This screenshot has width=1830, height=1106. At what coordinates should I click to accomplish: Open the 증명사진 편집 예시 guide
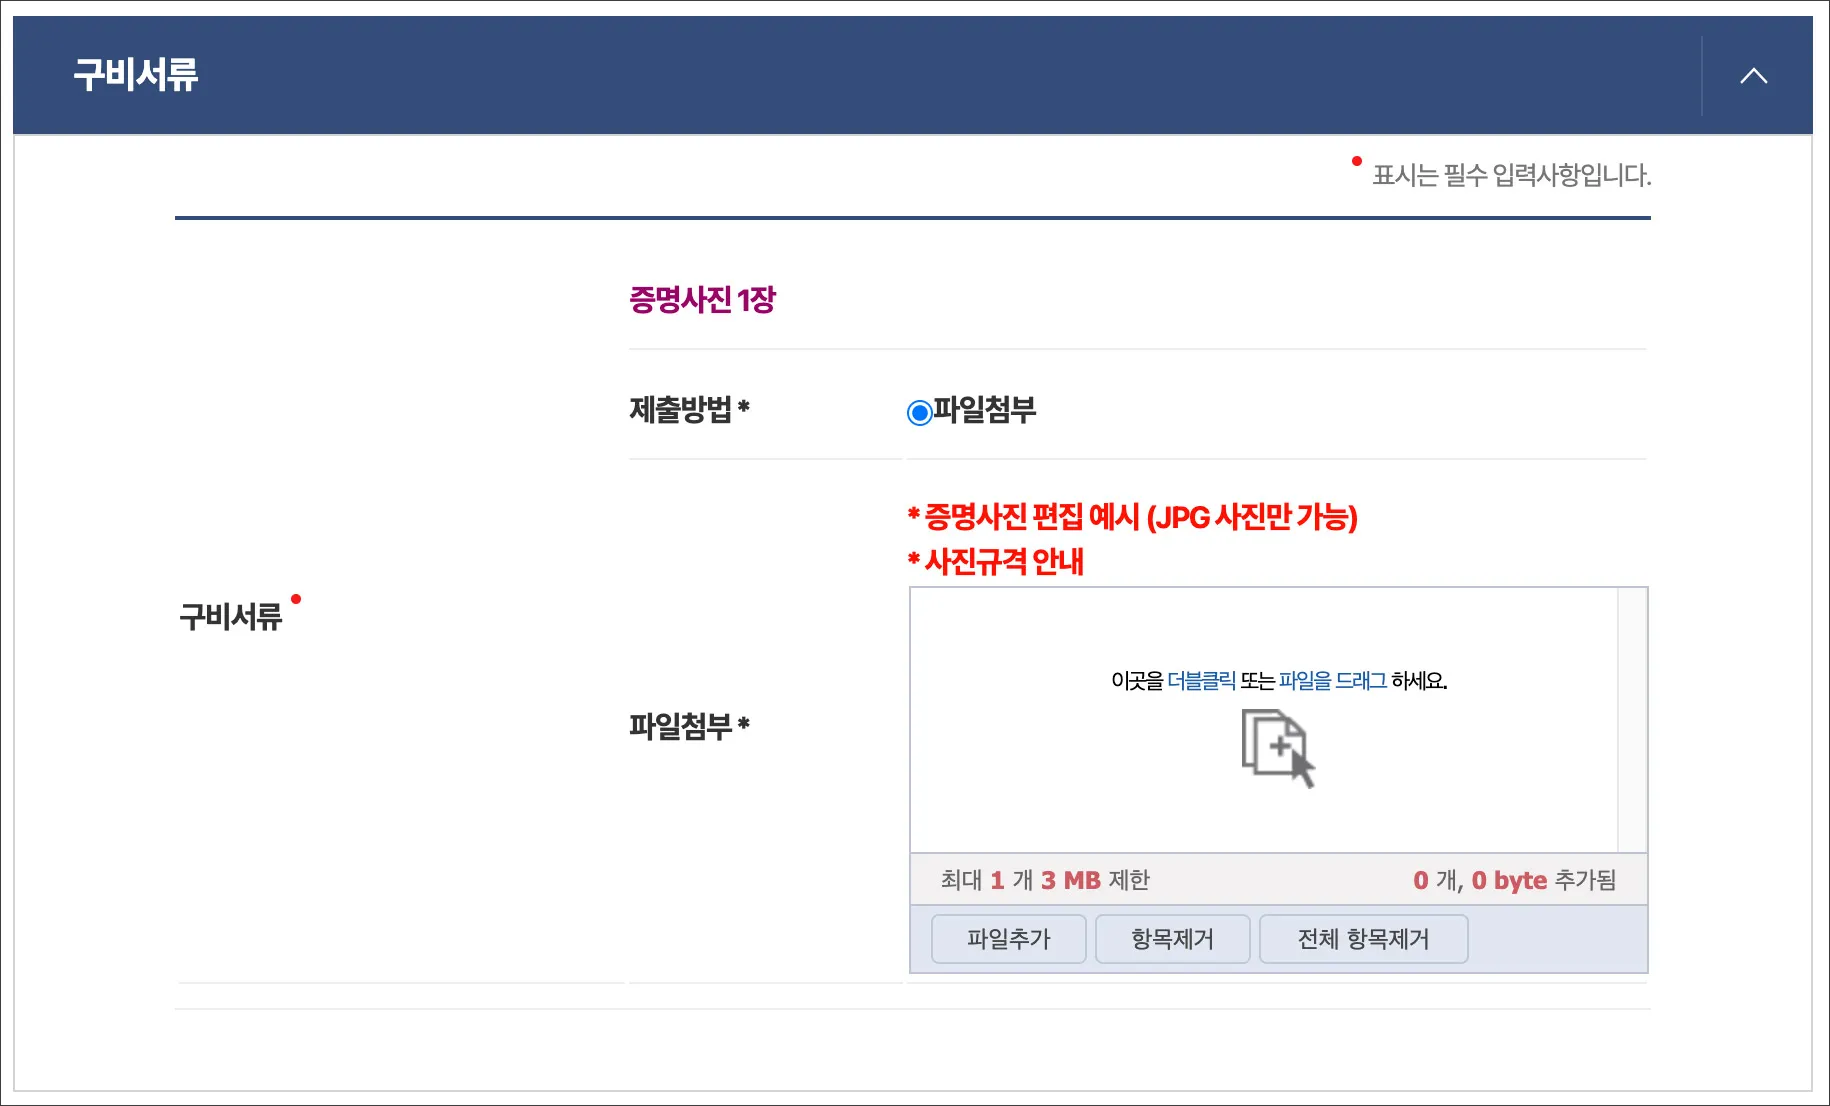pyautogui.click(x=1133, y=519)
